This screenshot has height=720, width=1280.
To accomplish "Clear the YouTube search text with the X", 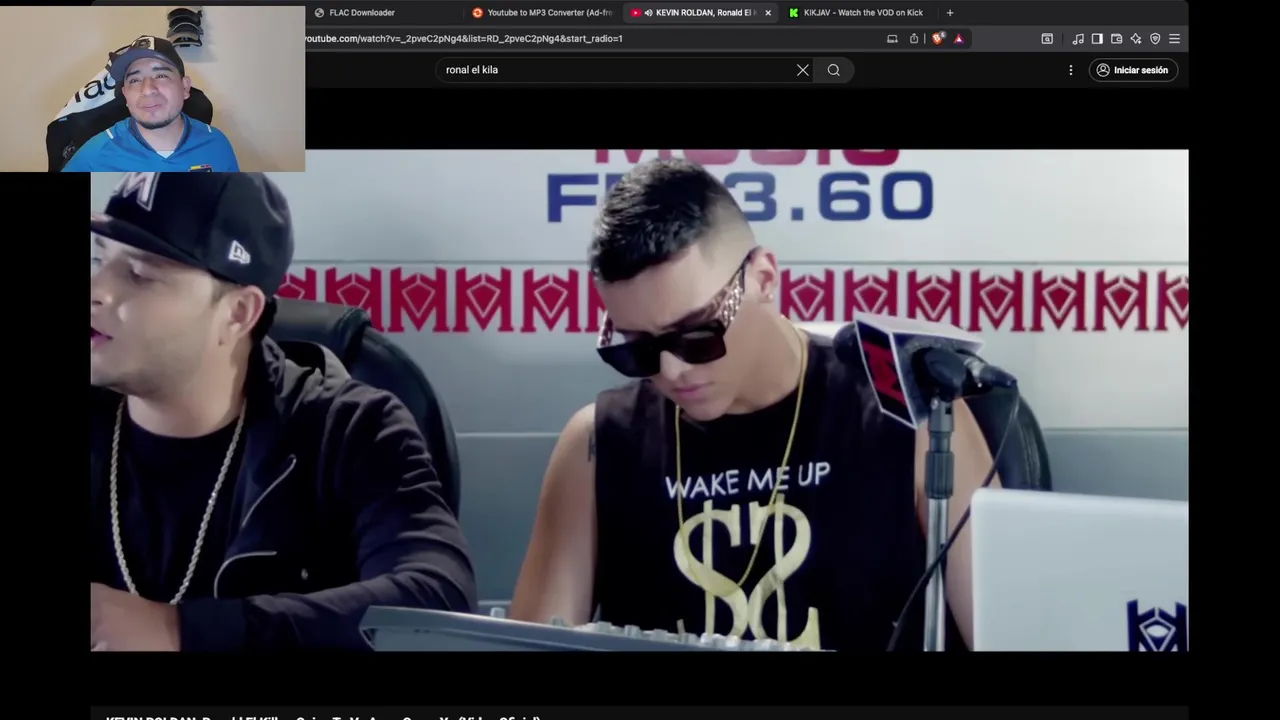I will pos(802,70).
